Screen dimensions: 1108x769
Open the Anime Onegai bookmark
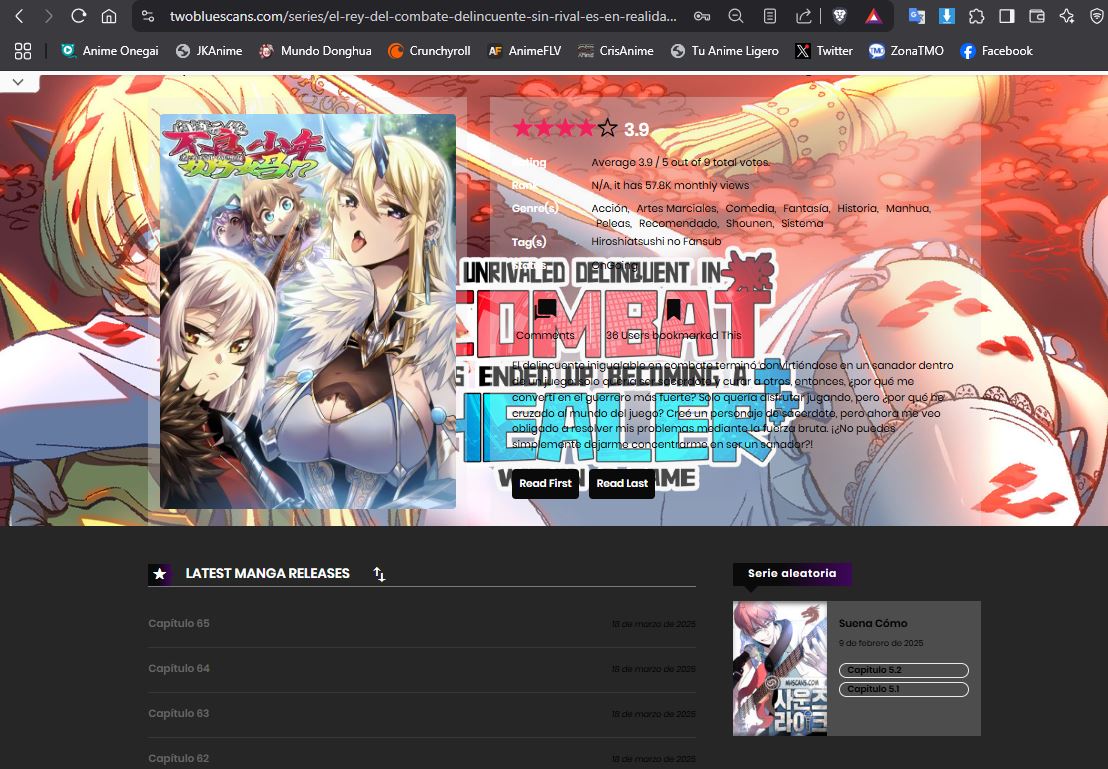click(x=110, y=51)
